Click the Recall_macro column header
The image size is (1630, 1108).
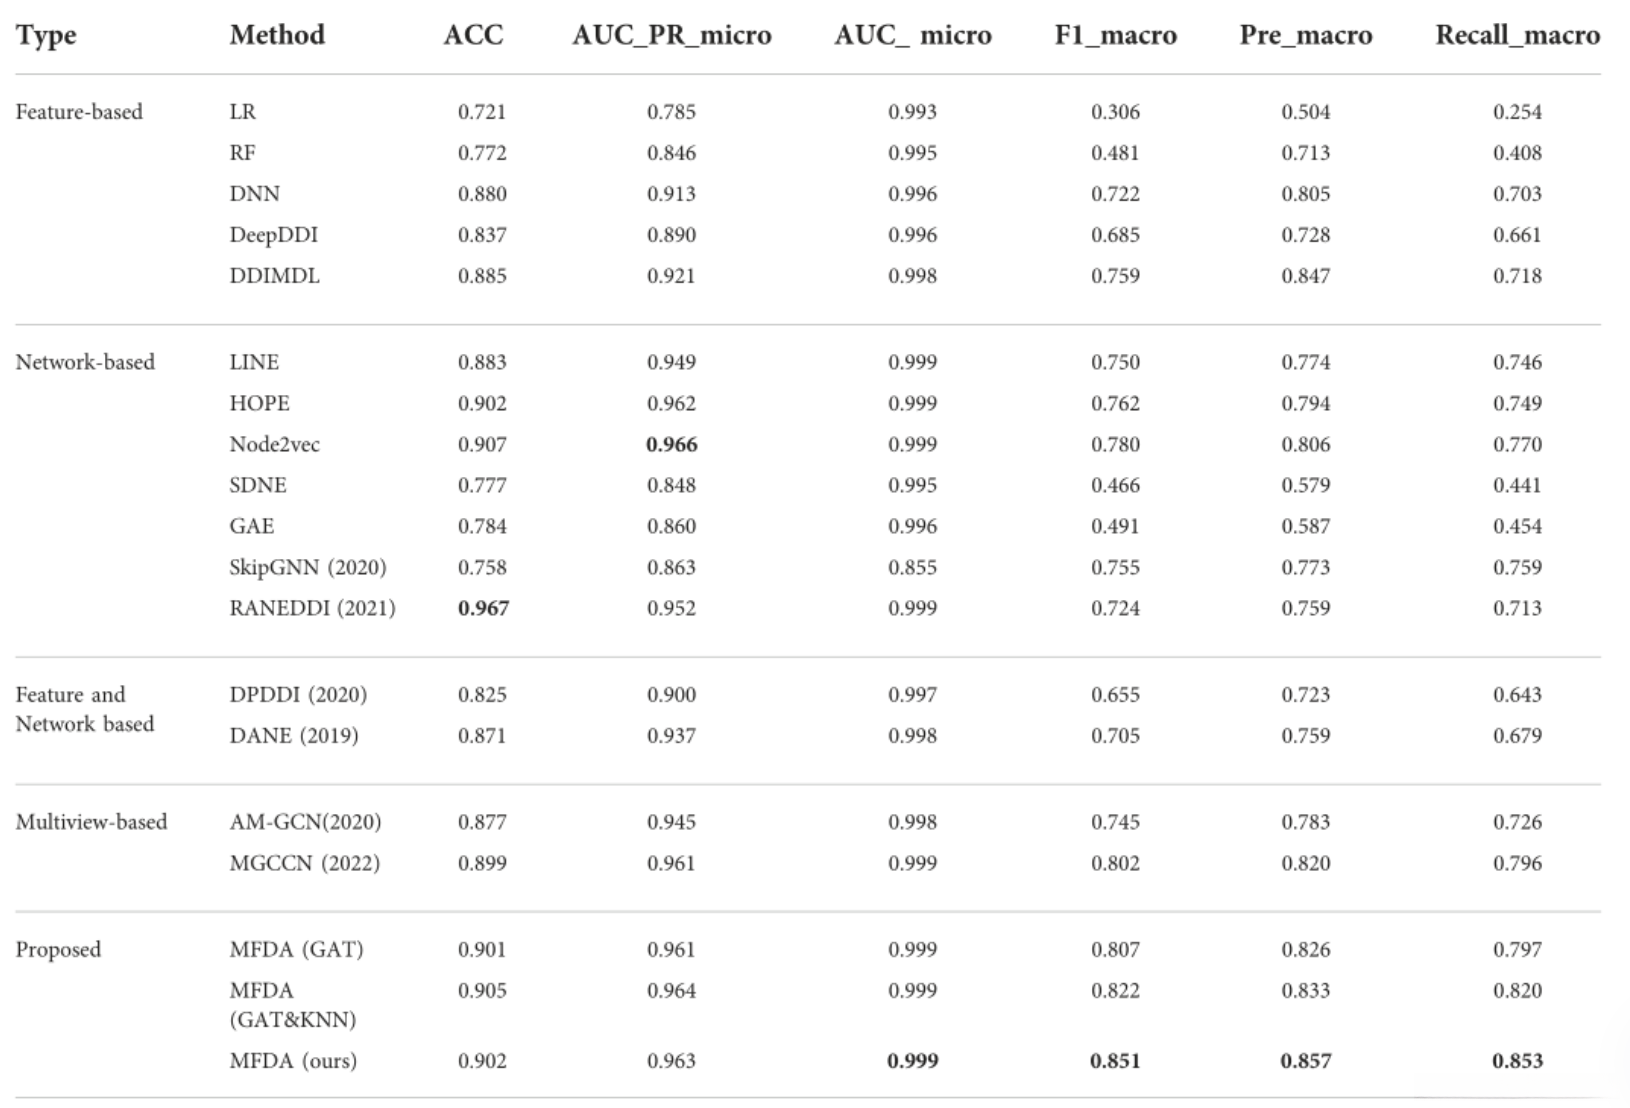[x=1517, y=36]
